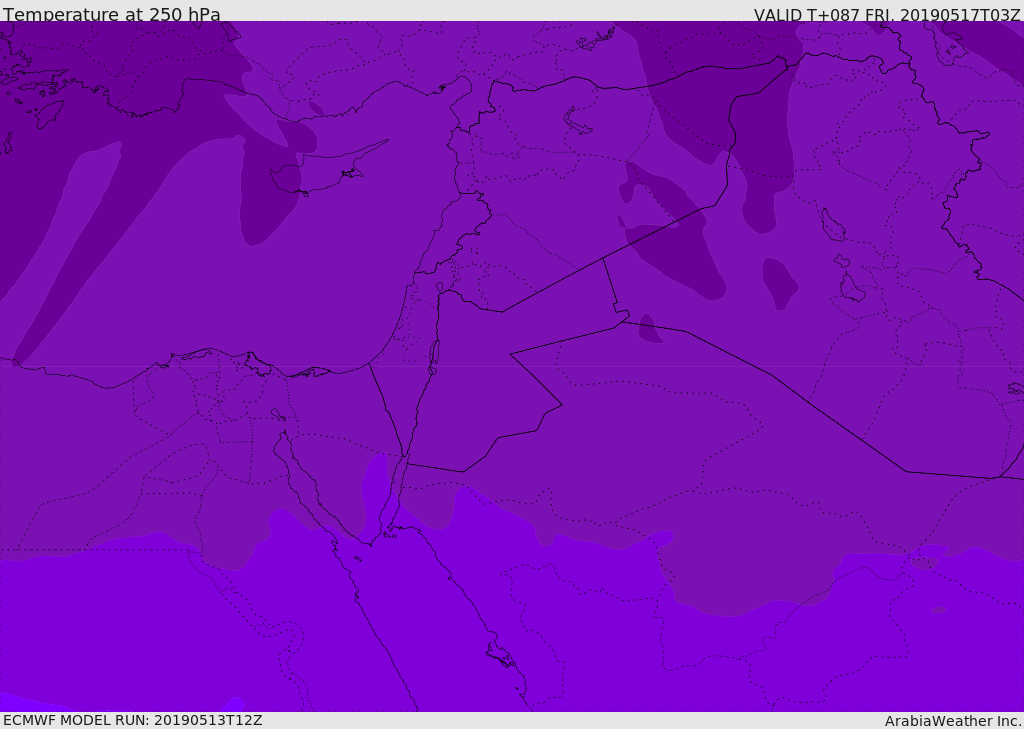This screenshot has height=729, width=1024.
Task: Click the Lake Assad outline in Syria
Action: point(576,122)
